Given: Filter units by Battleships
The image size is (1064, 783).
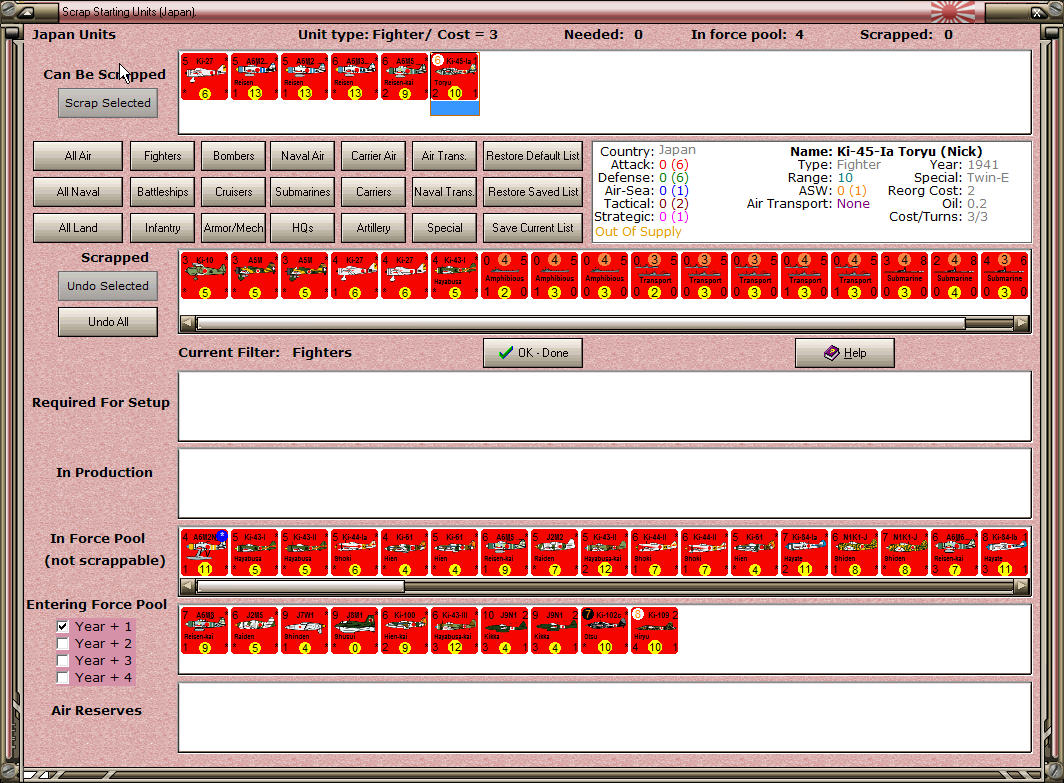Looking at the screenshot, I should 163,192.
